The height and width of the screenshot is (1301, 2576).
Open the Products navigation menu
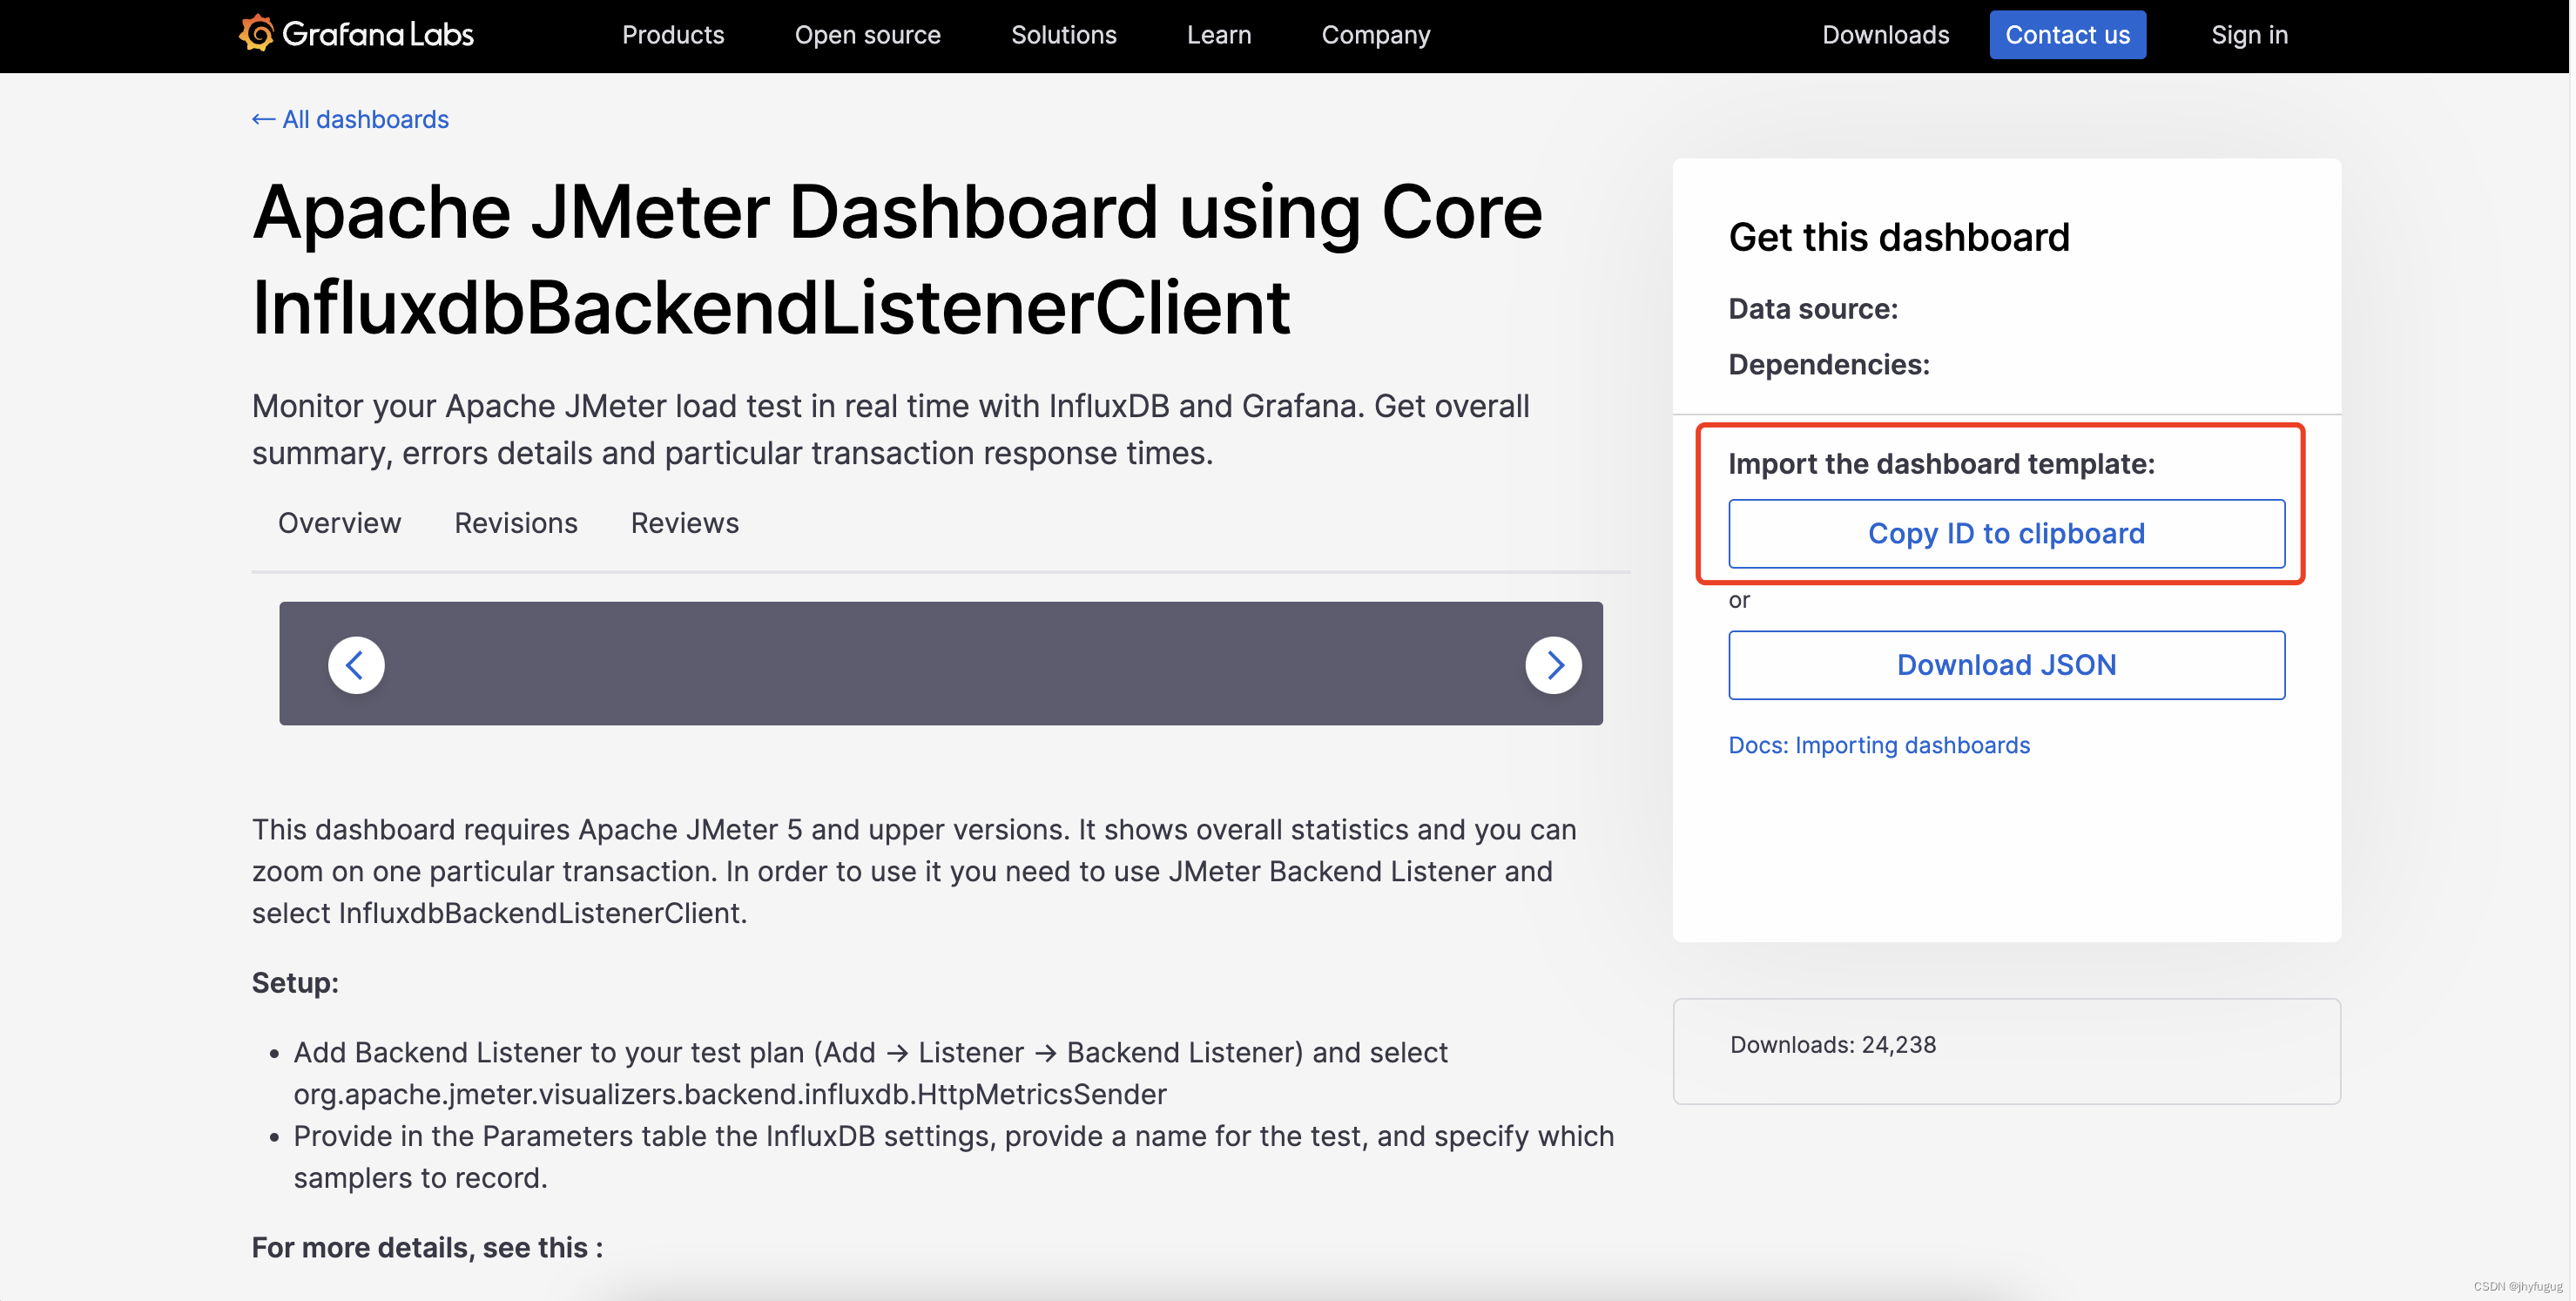[x=673, y=34]
